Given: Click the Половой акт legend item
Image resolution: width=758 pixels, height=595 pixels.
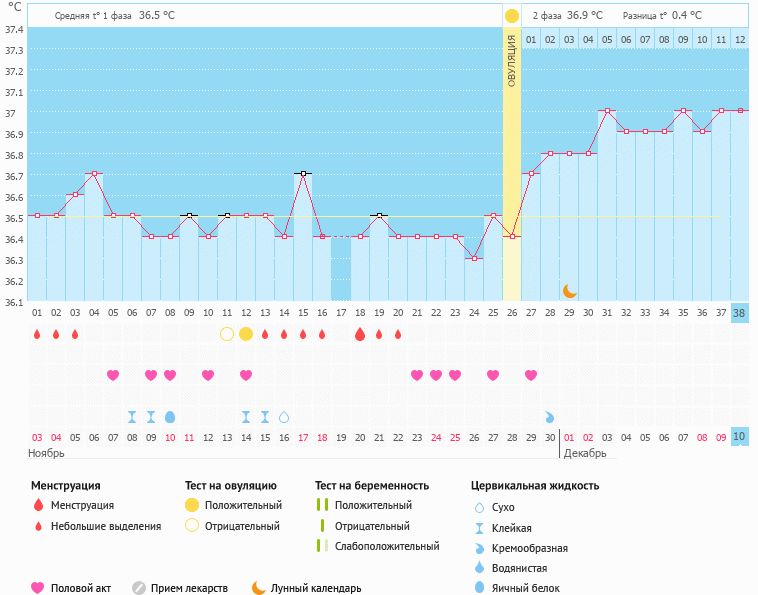Looking at the screenshot, I should [x=74, y=588].
